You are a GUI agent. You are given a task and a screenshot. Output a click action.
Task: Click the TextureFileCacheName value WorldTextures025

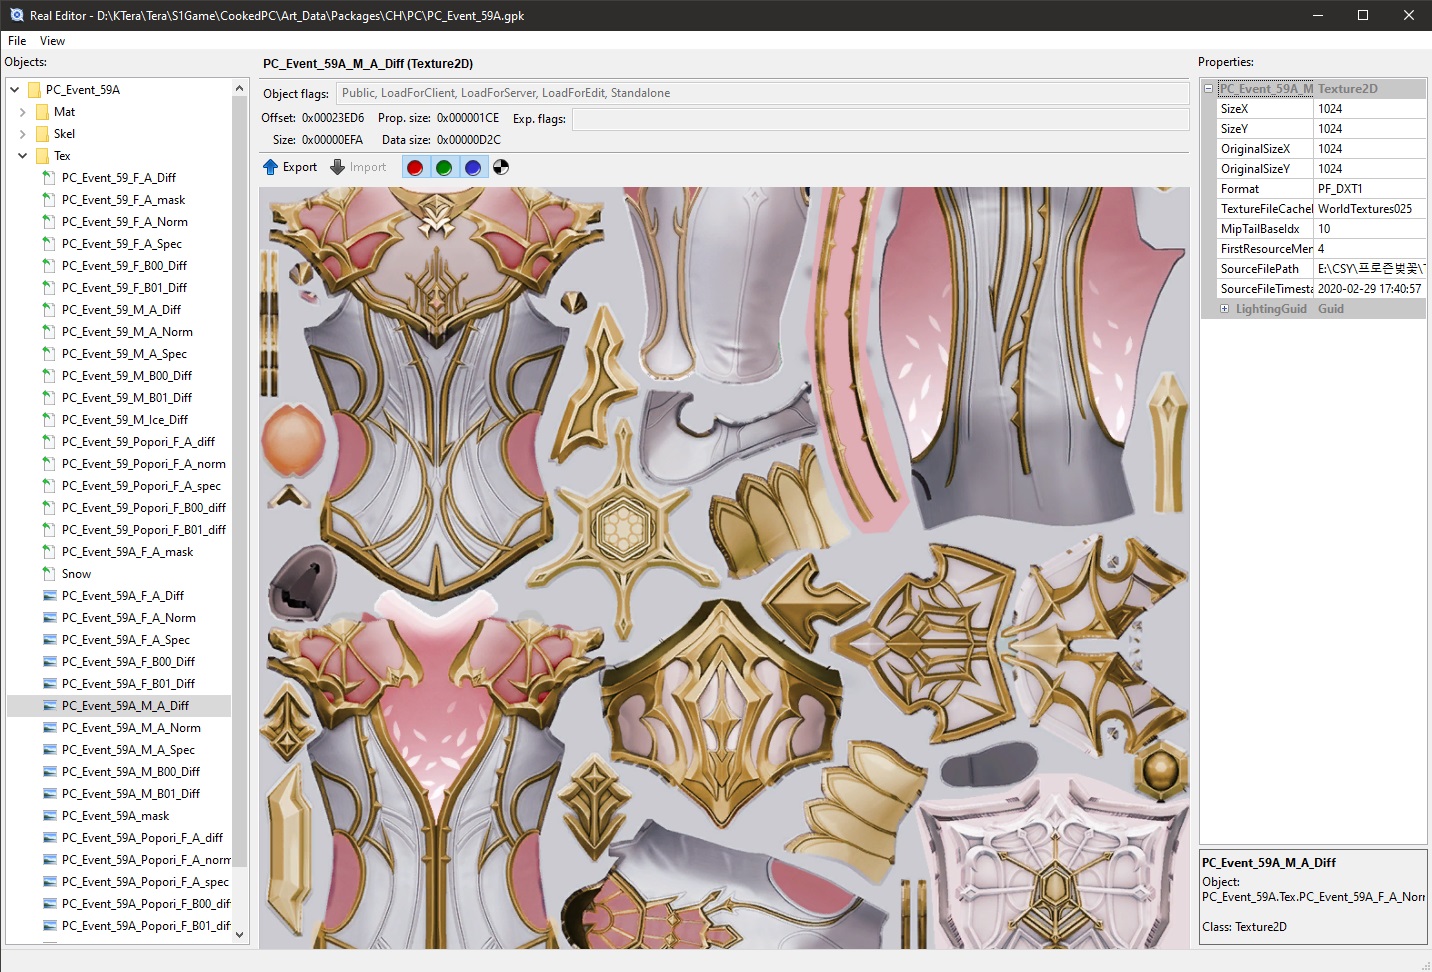point(1369,209)
